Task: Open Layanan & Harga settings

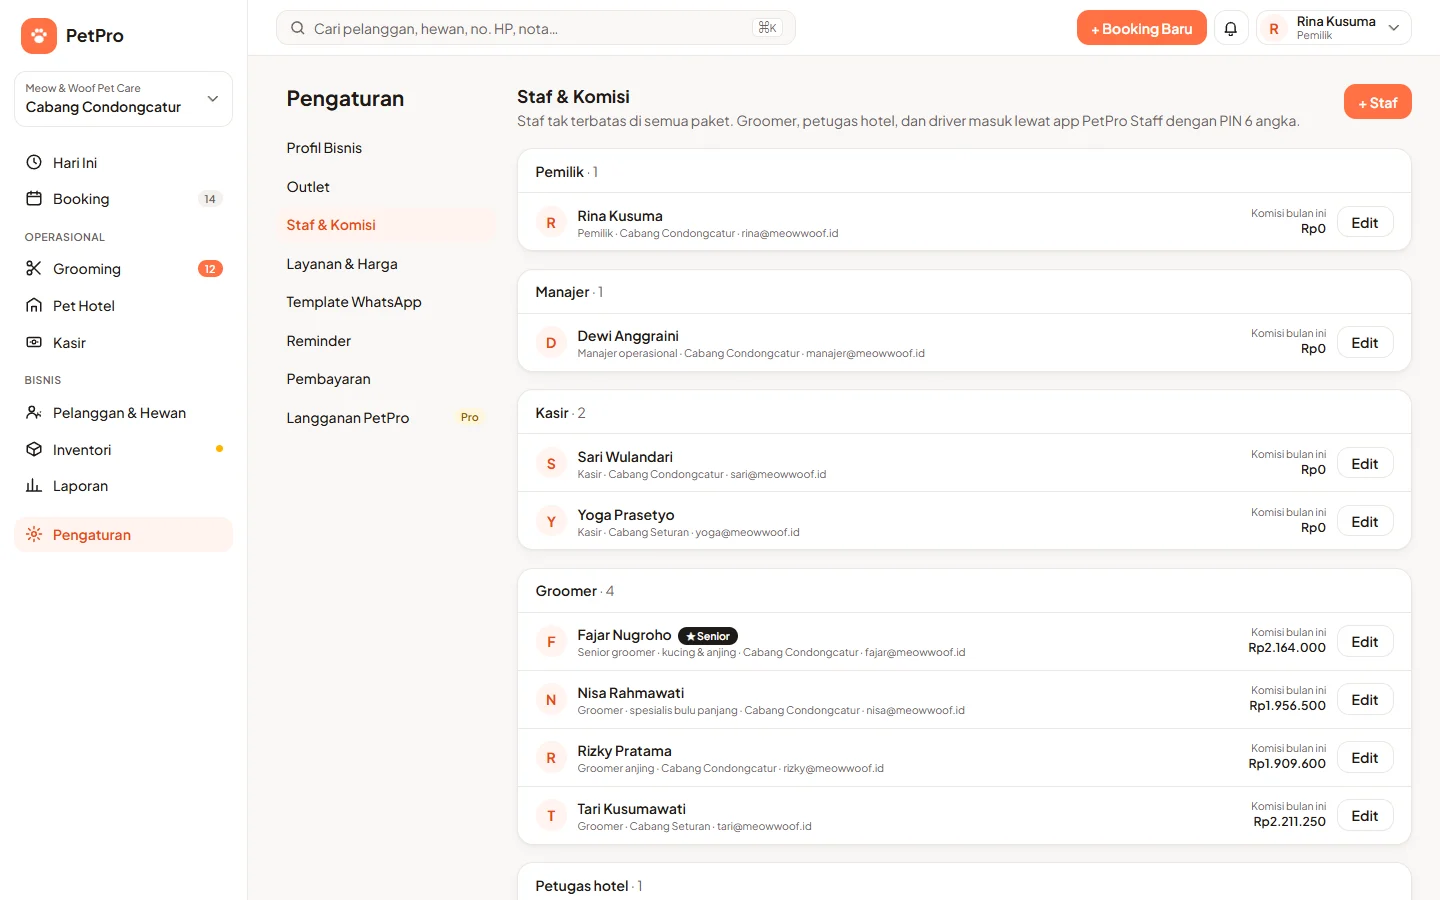Action: [386, 264]
